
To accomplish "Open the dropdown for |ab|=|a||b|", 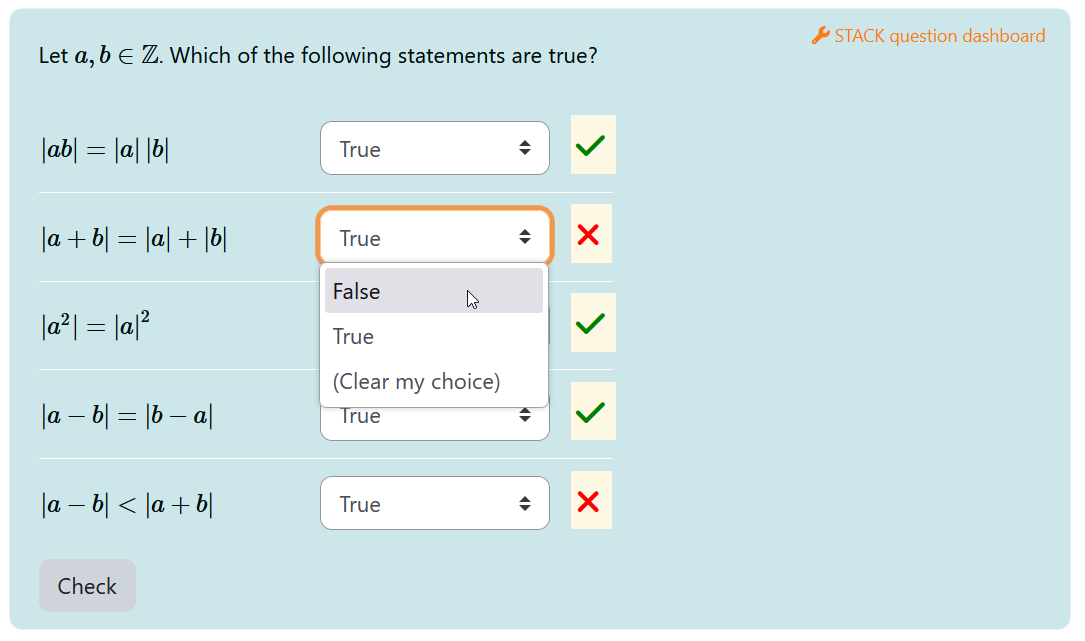I will 434,149.
